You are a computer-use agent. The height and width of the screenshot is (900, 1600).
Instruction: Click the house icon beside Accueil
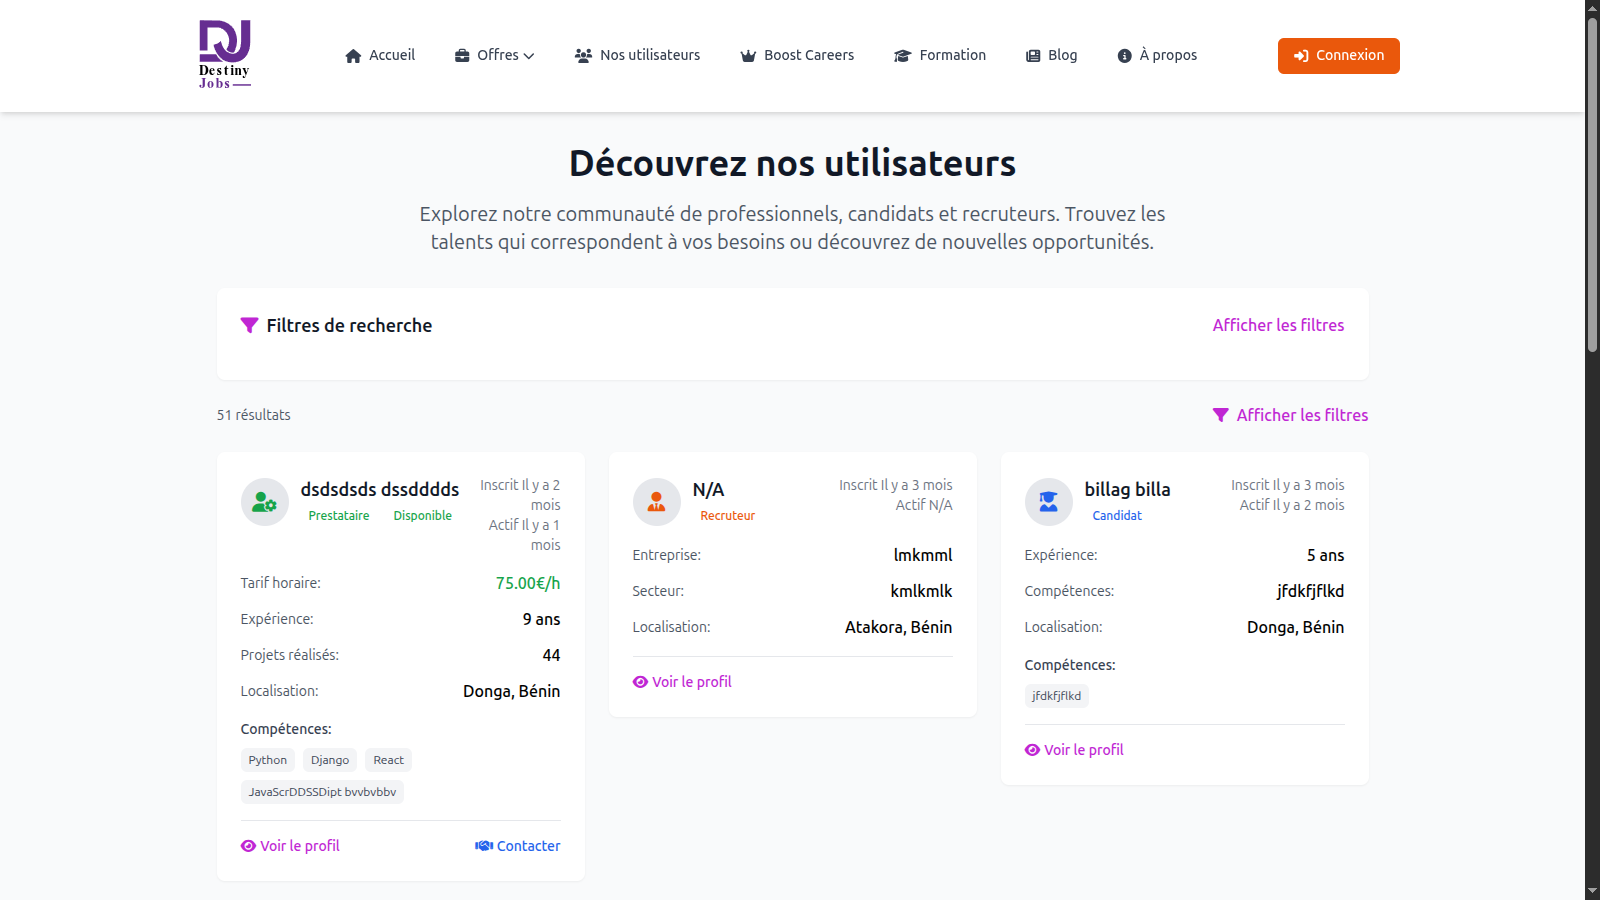pyautogui.click(x=353, y=56)
